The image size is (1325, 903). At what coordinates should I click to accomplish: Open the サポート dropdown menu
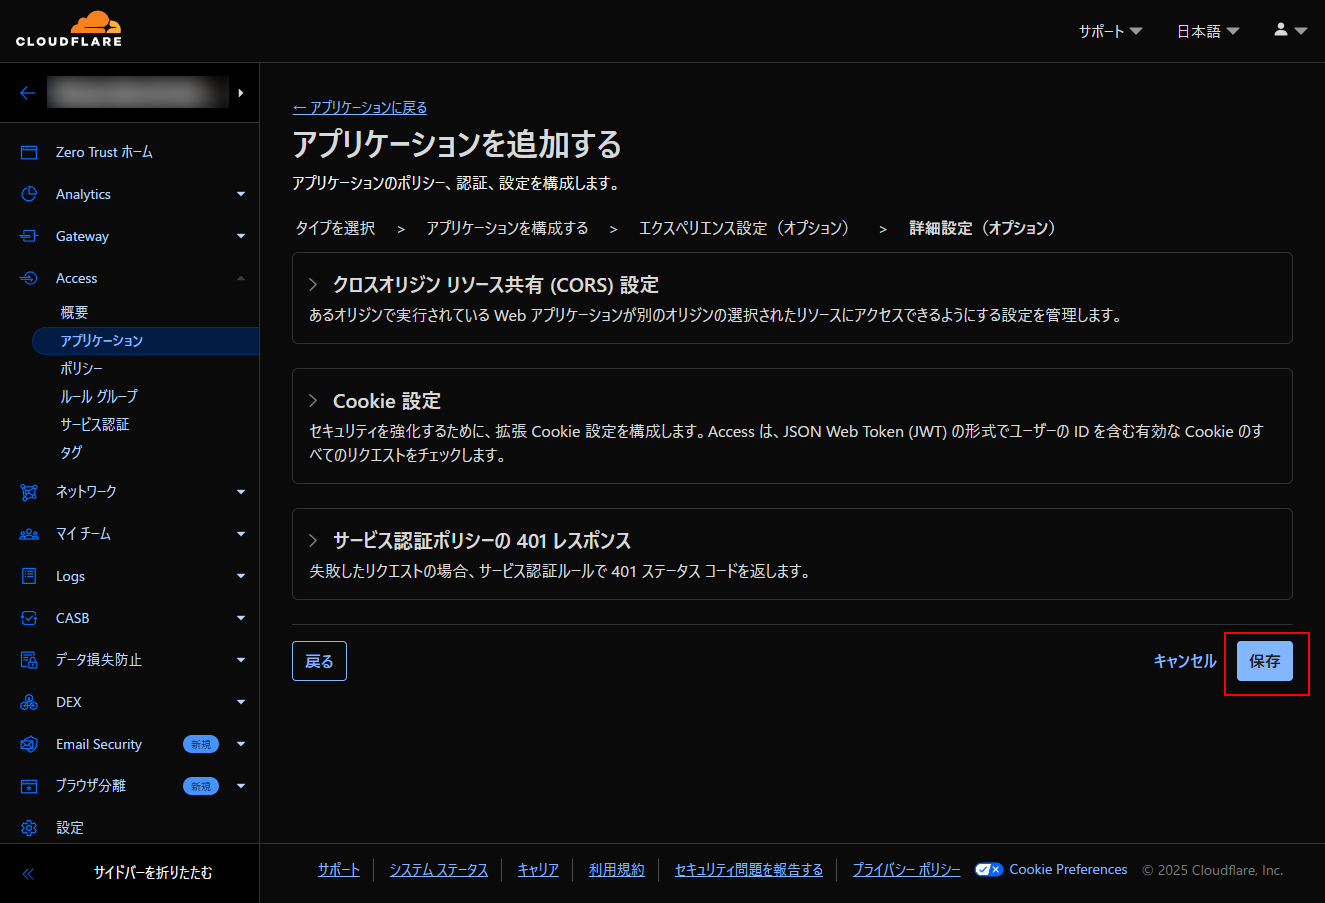pyautogui.click(x=1110, y=31)
